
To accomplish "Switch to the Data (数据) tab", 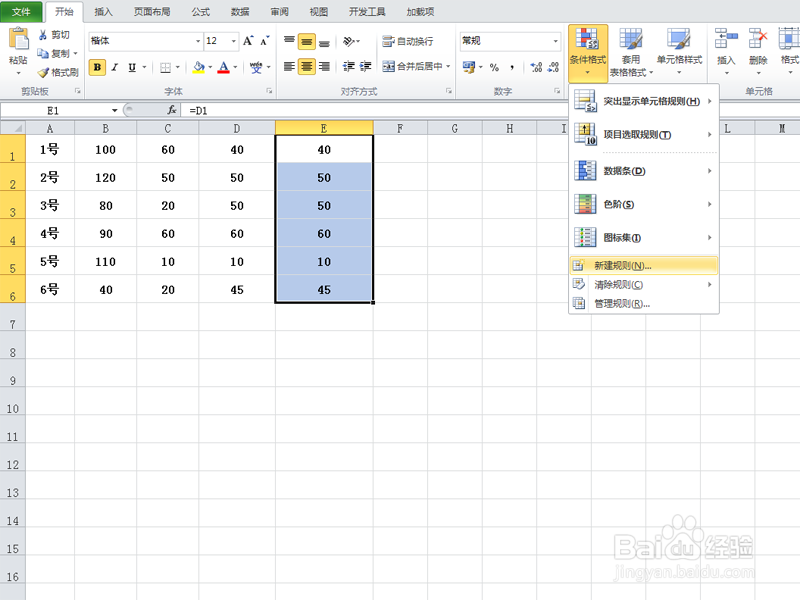I will click(240, 12).
